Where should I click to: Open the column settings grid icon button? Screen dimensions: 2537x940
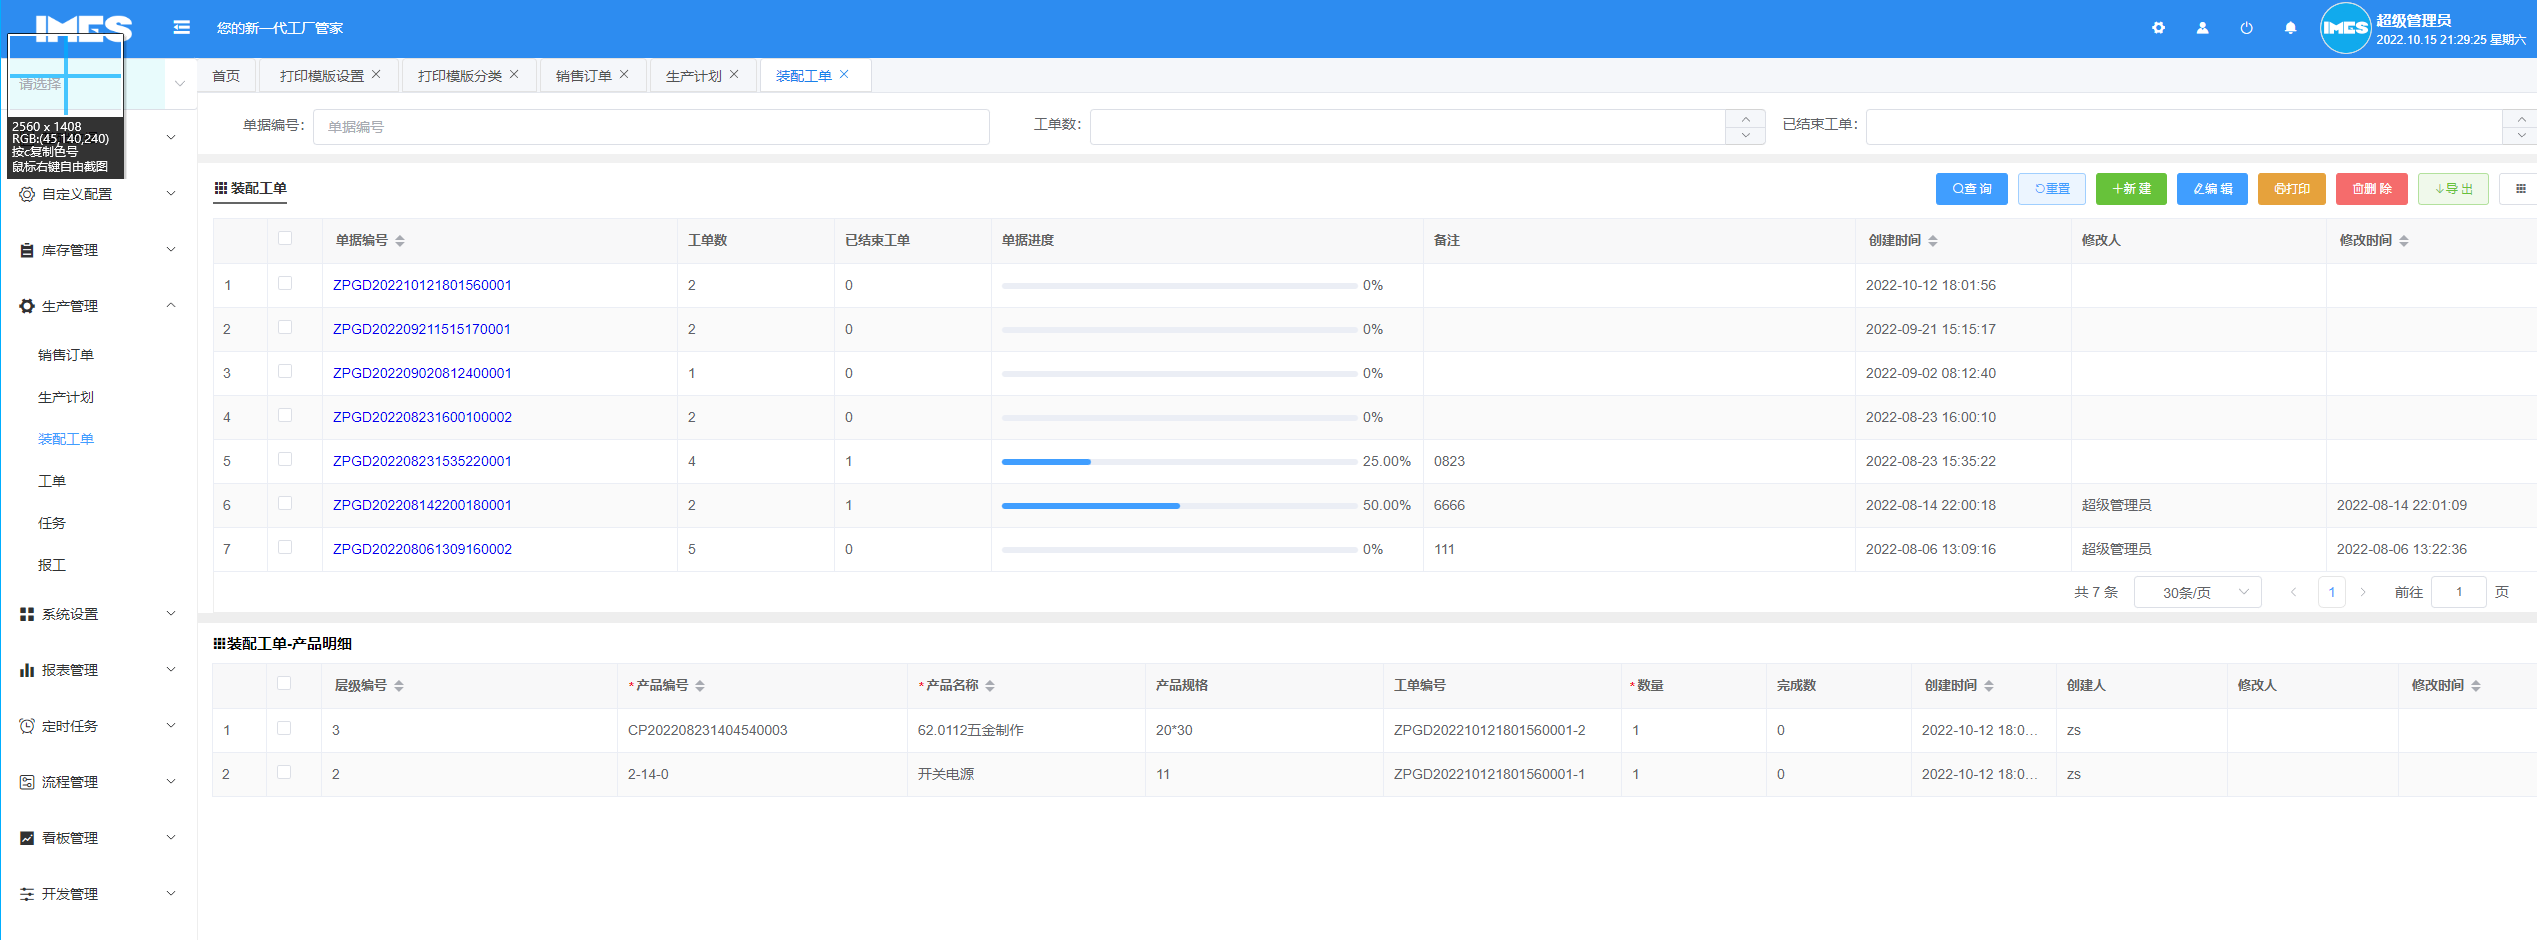point(2520,188)
